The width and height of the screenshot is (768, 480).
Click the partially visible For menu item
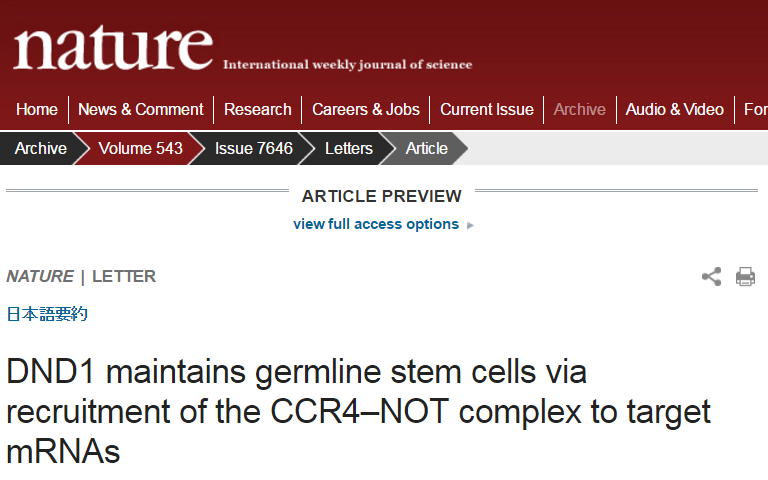click(x=755, y=109)
